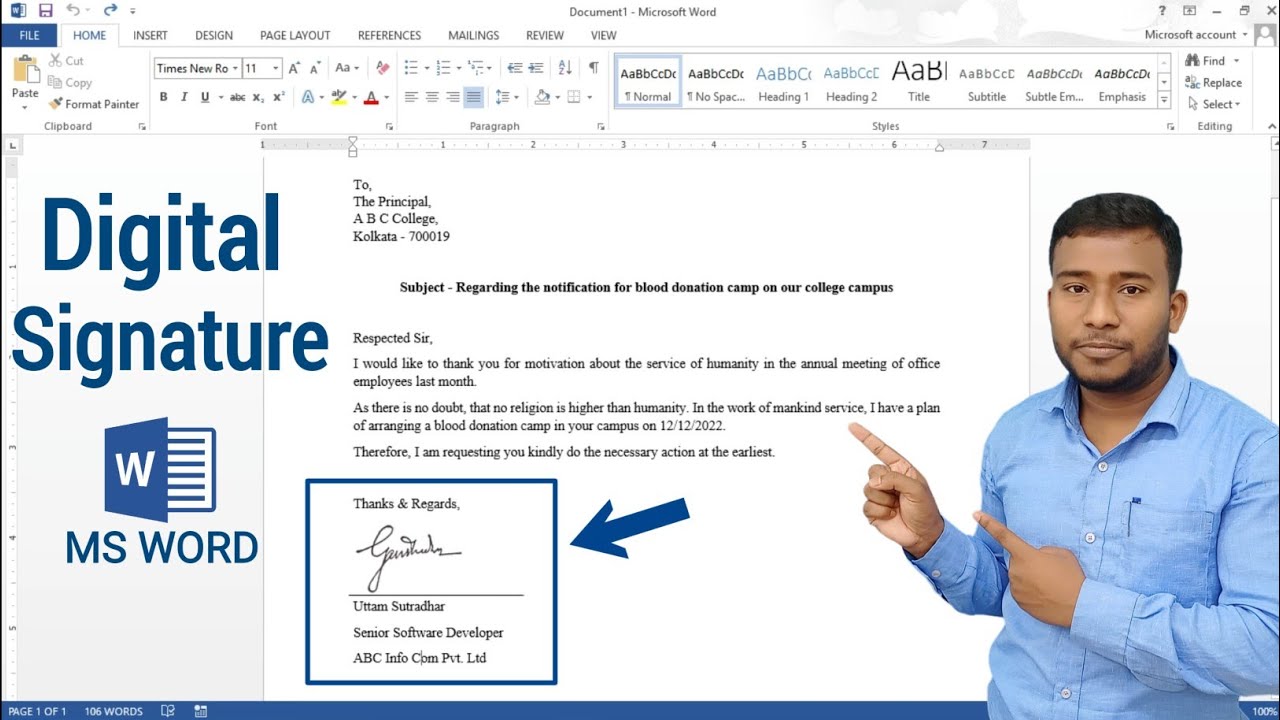Grow the font size
The width and height of the screenshot is (1280, 720).
tap(294, 68)
